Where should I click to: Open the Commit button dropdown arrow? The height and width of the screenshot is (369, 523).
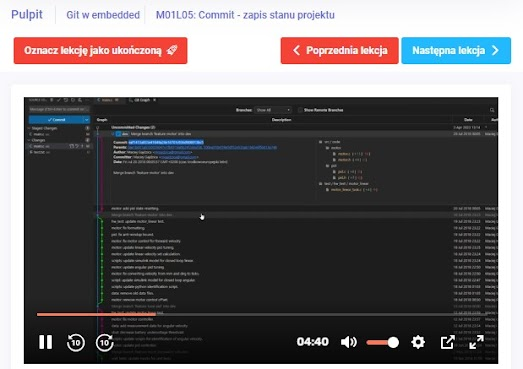pos(86,119)
